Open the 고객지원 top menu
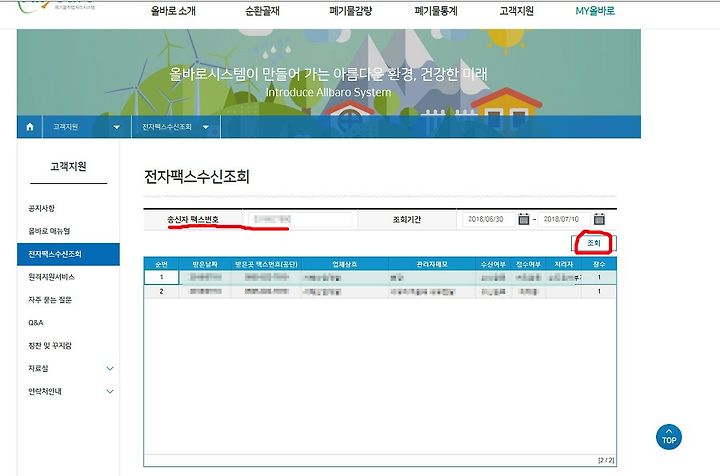The width and height of the screenshot is (720, 476). point(517,11)
